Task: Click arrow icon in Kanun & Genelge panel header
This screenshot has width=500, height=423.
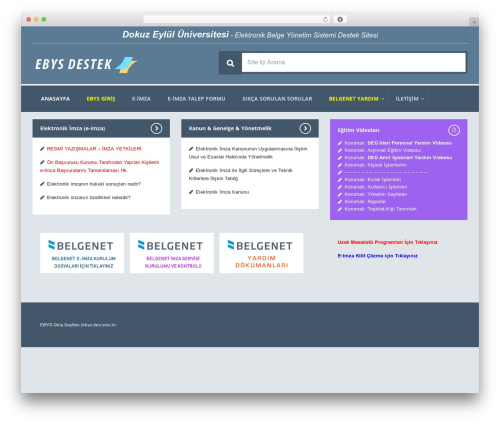Action: click(x=305, y=128)
